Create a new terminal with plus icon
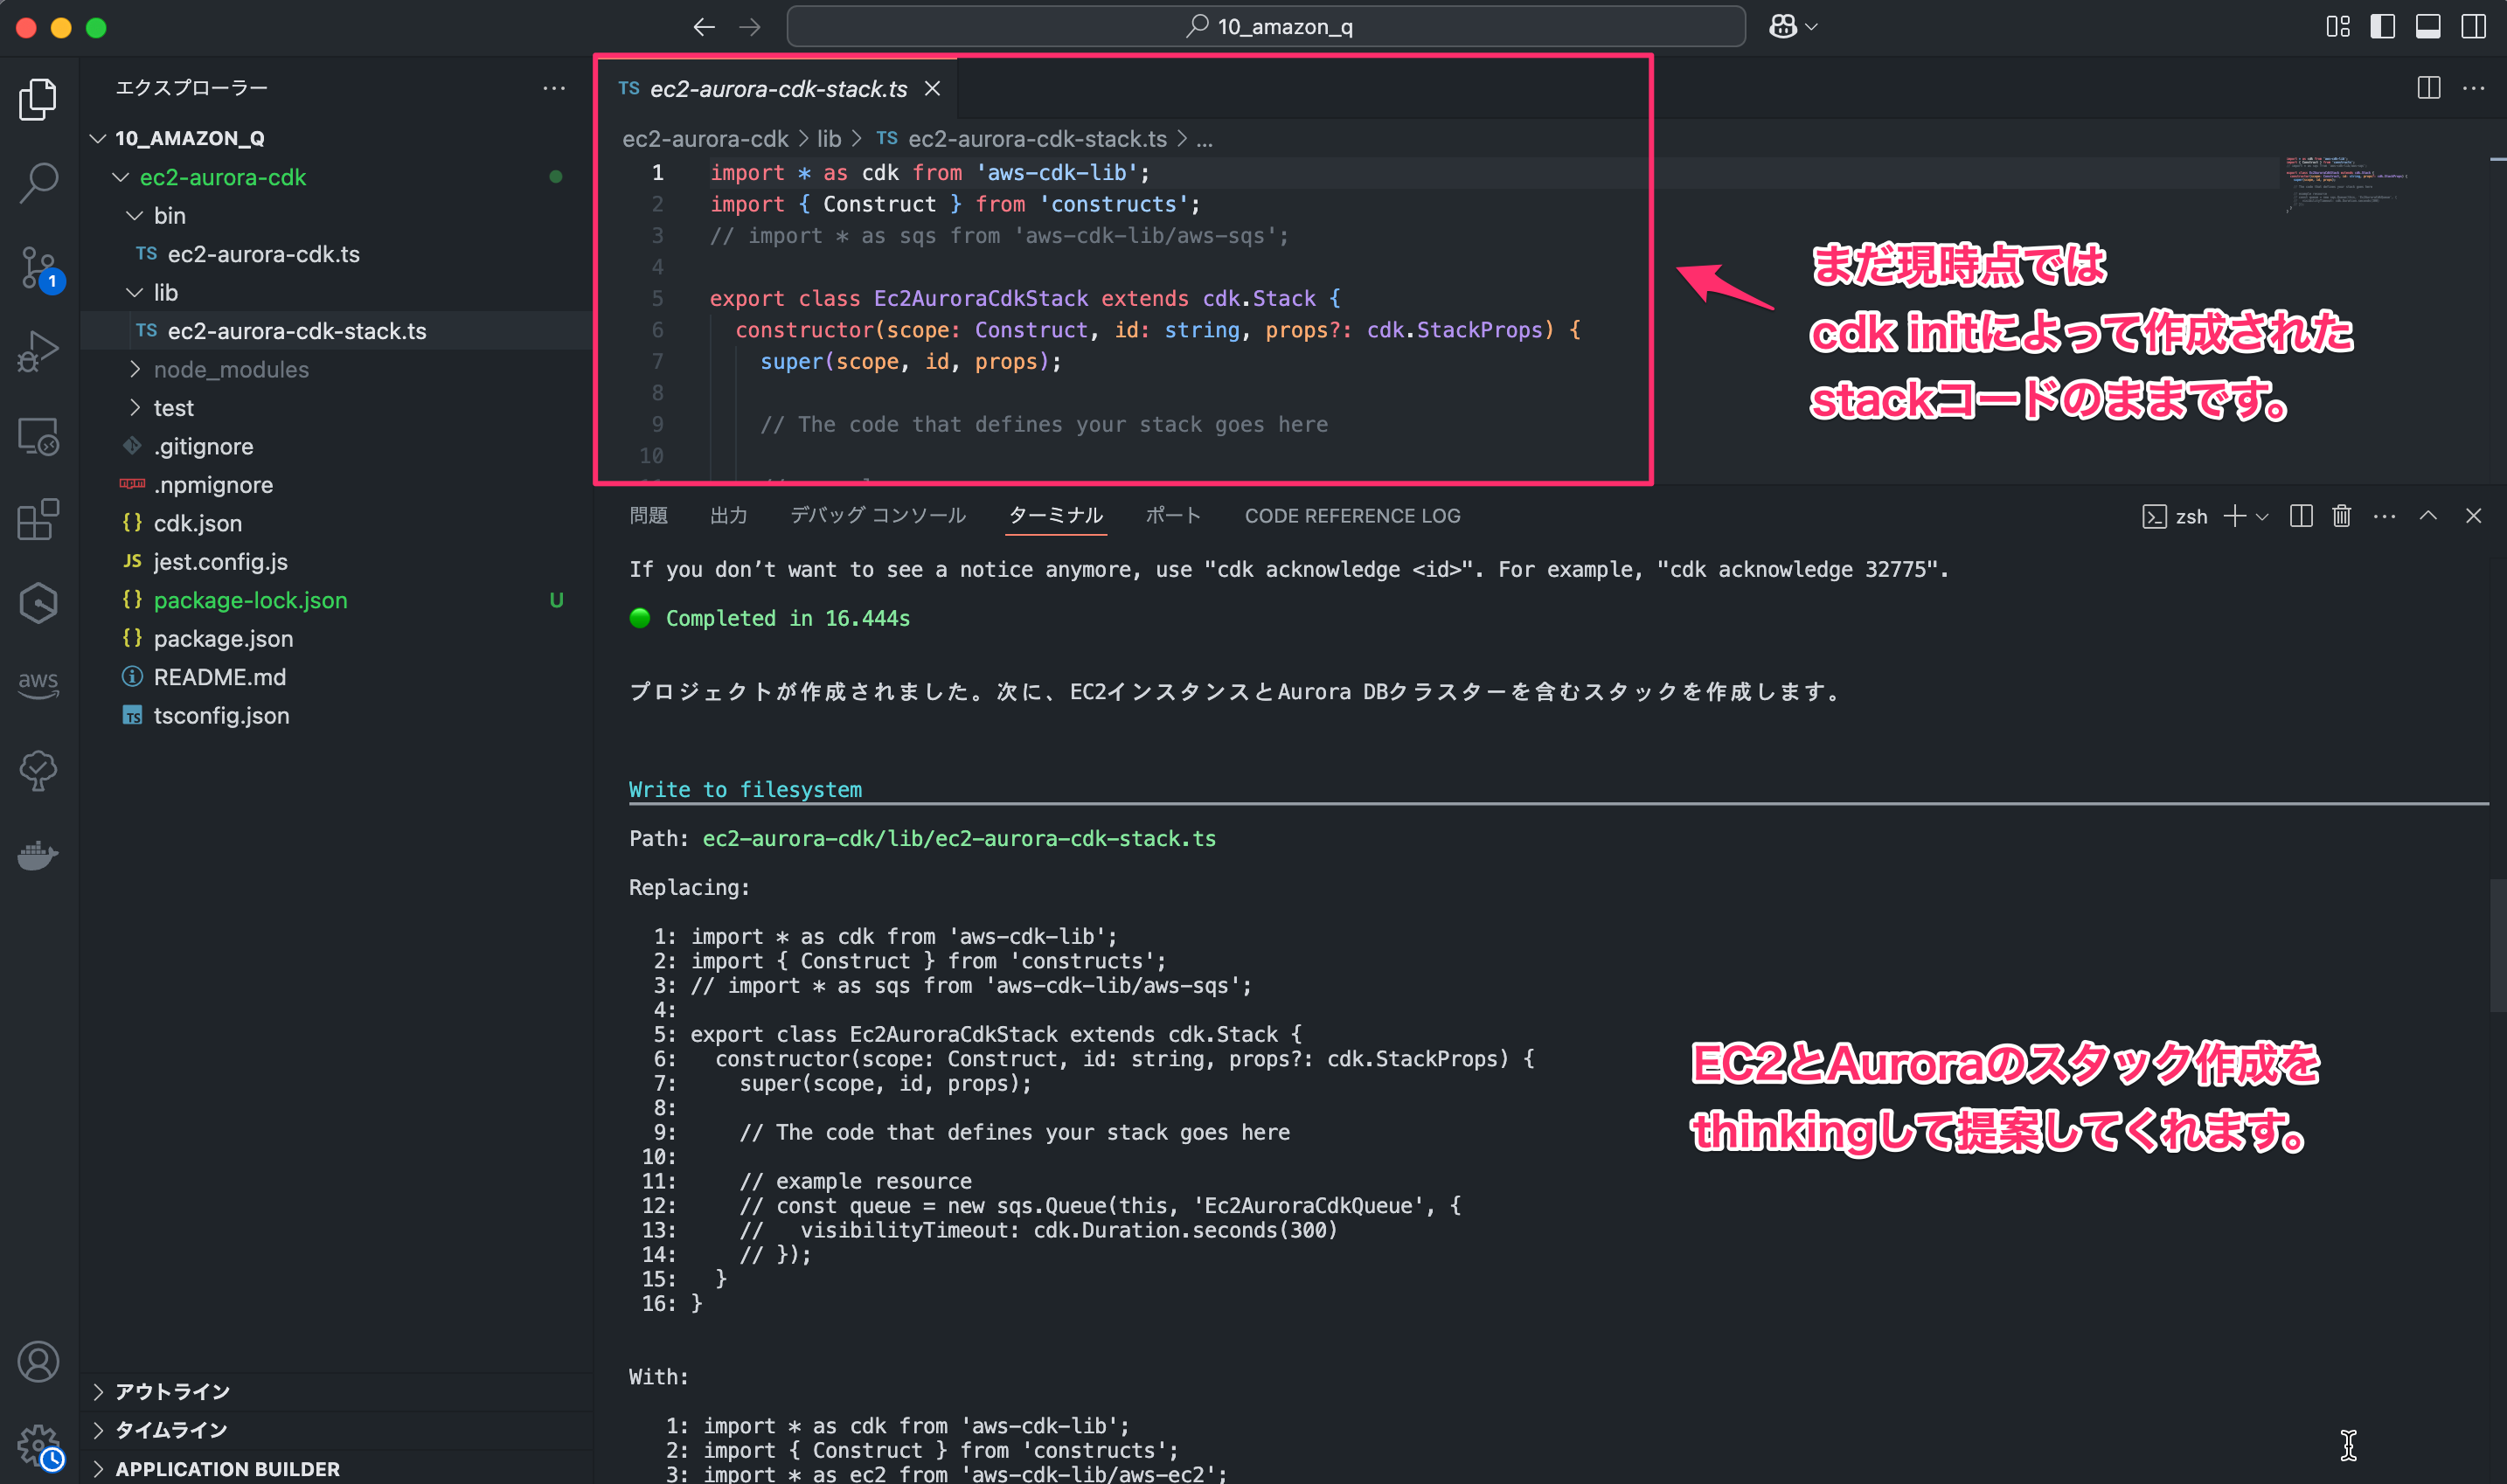Image resolution: width=2507 pixels, height=1484 pixels. (2234, 516)
